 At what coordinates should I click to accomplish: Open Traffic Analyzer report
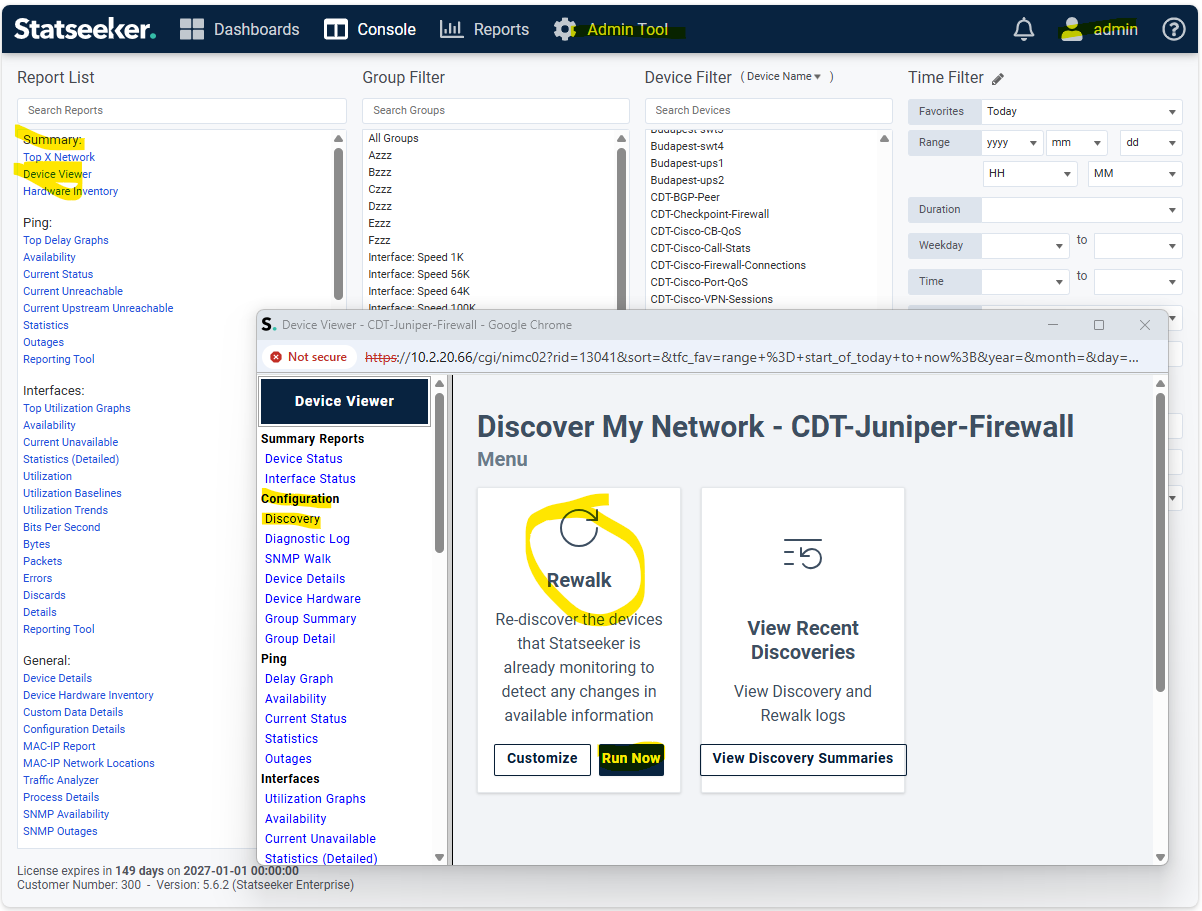61,780
